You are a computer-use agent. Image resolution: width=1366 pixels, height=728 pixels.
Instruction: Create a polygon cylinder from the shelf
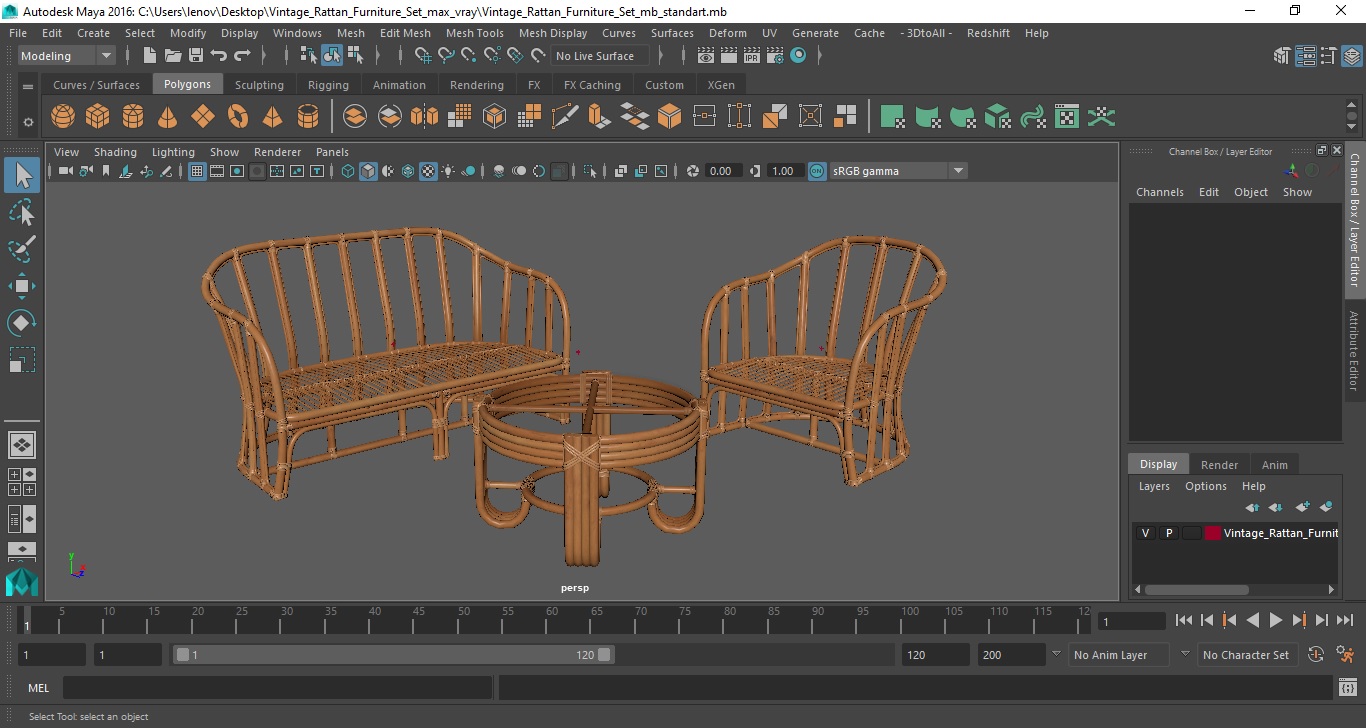[x=133, y=117]
